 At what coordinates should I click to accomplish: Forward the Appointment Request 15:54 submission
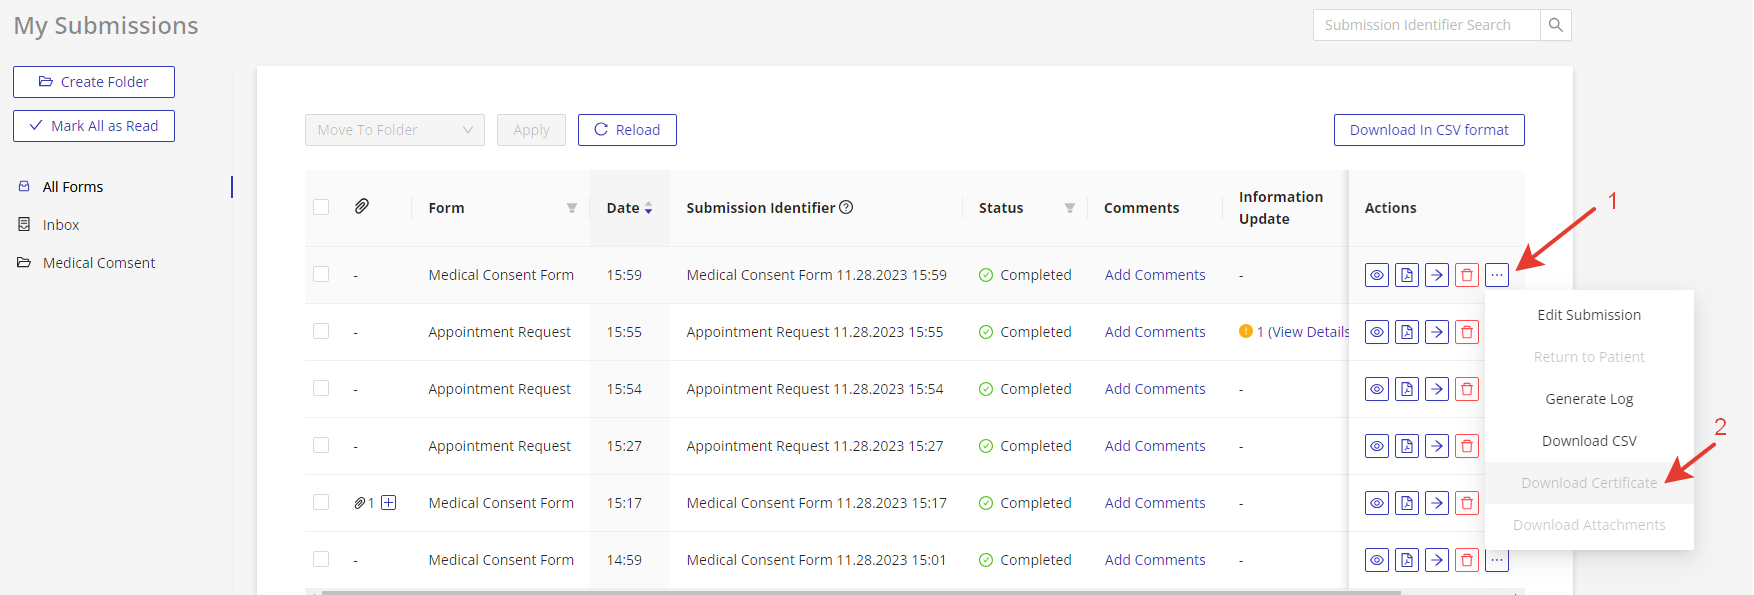tap(1437, 389)
